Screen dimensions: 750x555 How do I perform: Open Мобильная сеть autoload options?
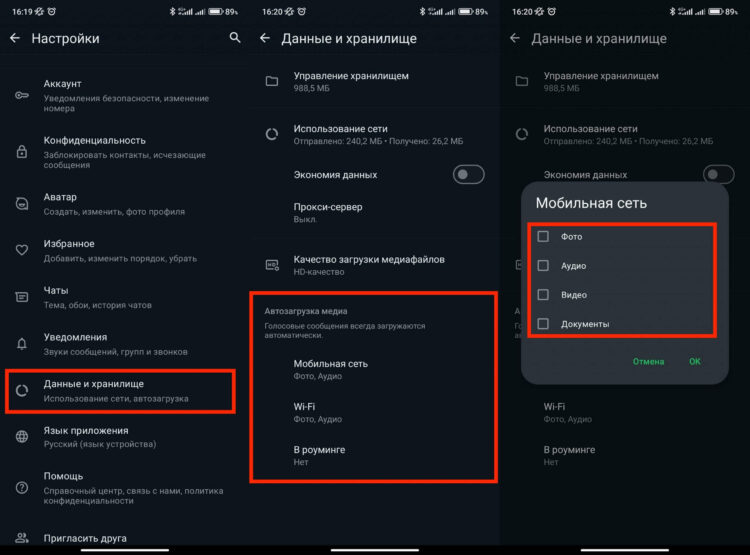point(330,370)
